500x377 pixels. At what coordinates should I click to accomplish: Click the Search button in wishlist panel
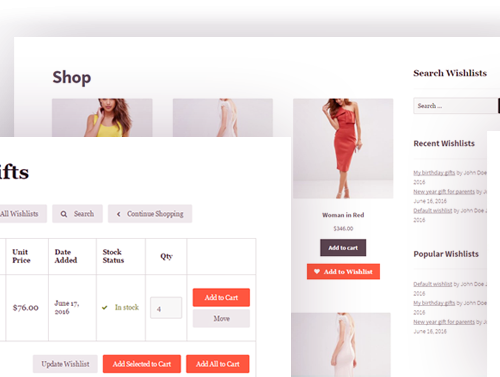click(x=77, y=214)
